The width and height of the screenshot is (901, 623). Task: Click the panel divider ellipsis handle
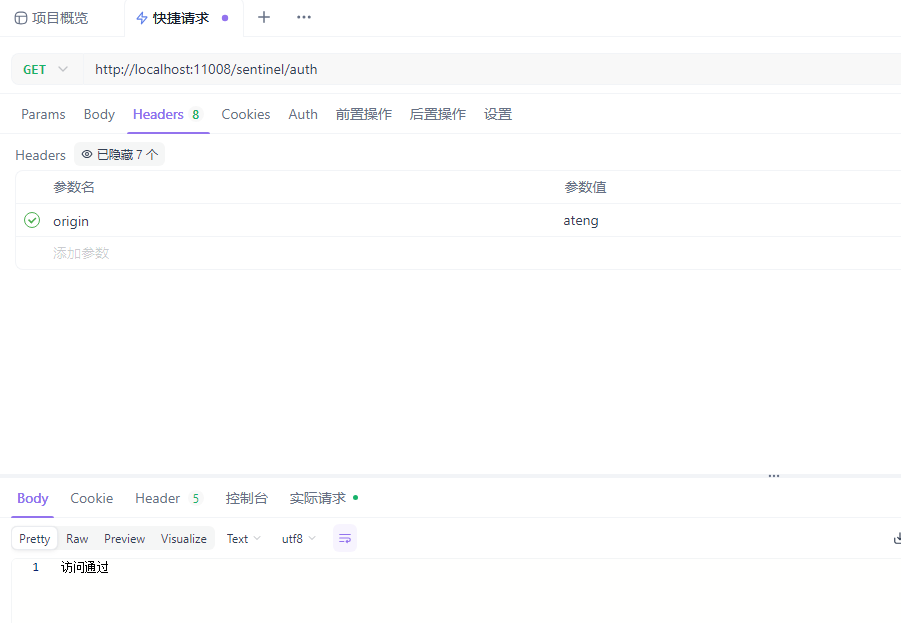(x=773, y=476)
